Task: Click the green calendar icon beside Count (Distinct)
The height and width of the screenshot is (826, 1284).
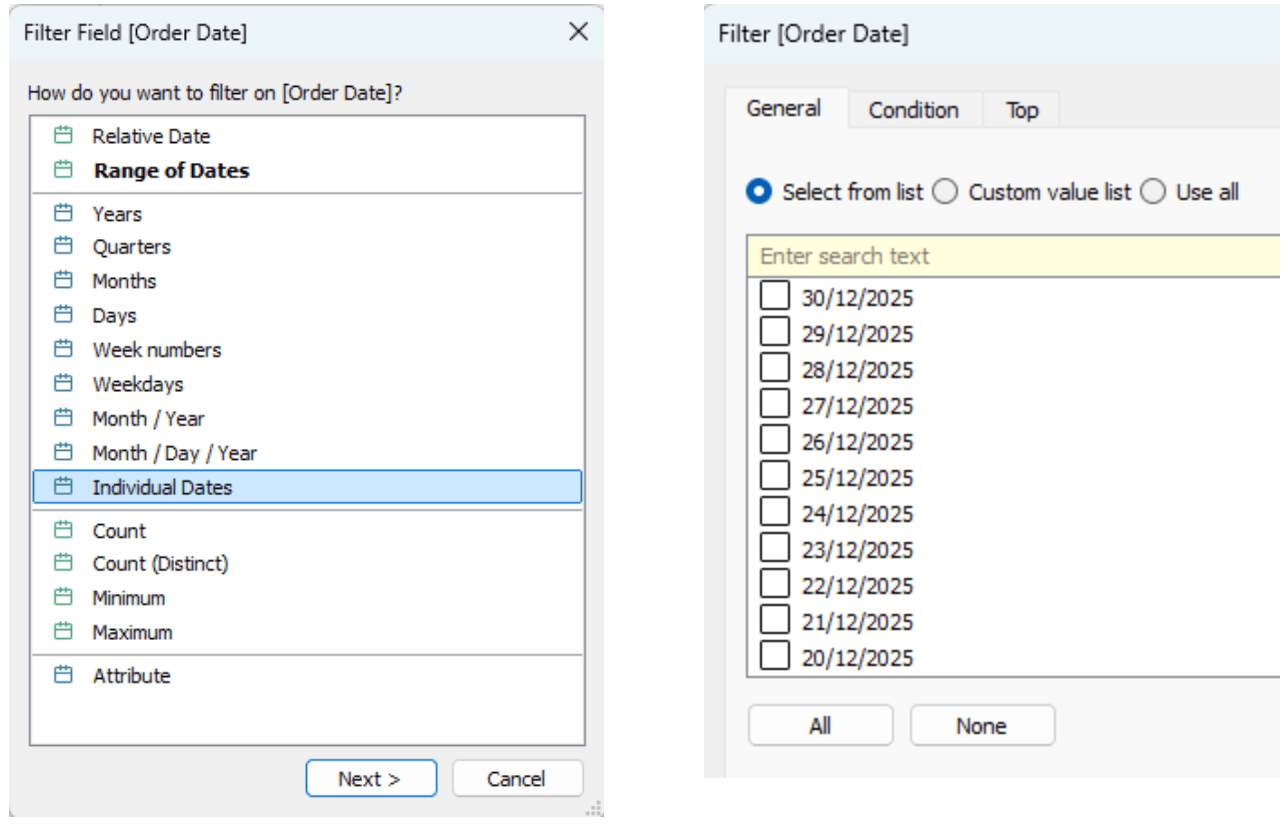Action: point(64,564)
